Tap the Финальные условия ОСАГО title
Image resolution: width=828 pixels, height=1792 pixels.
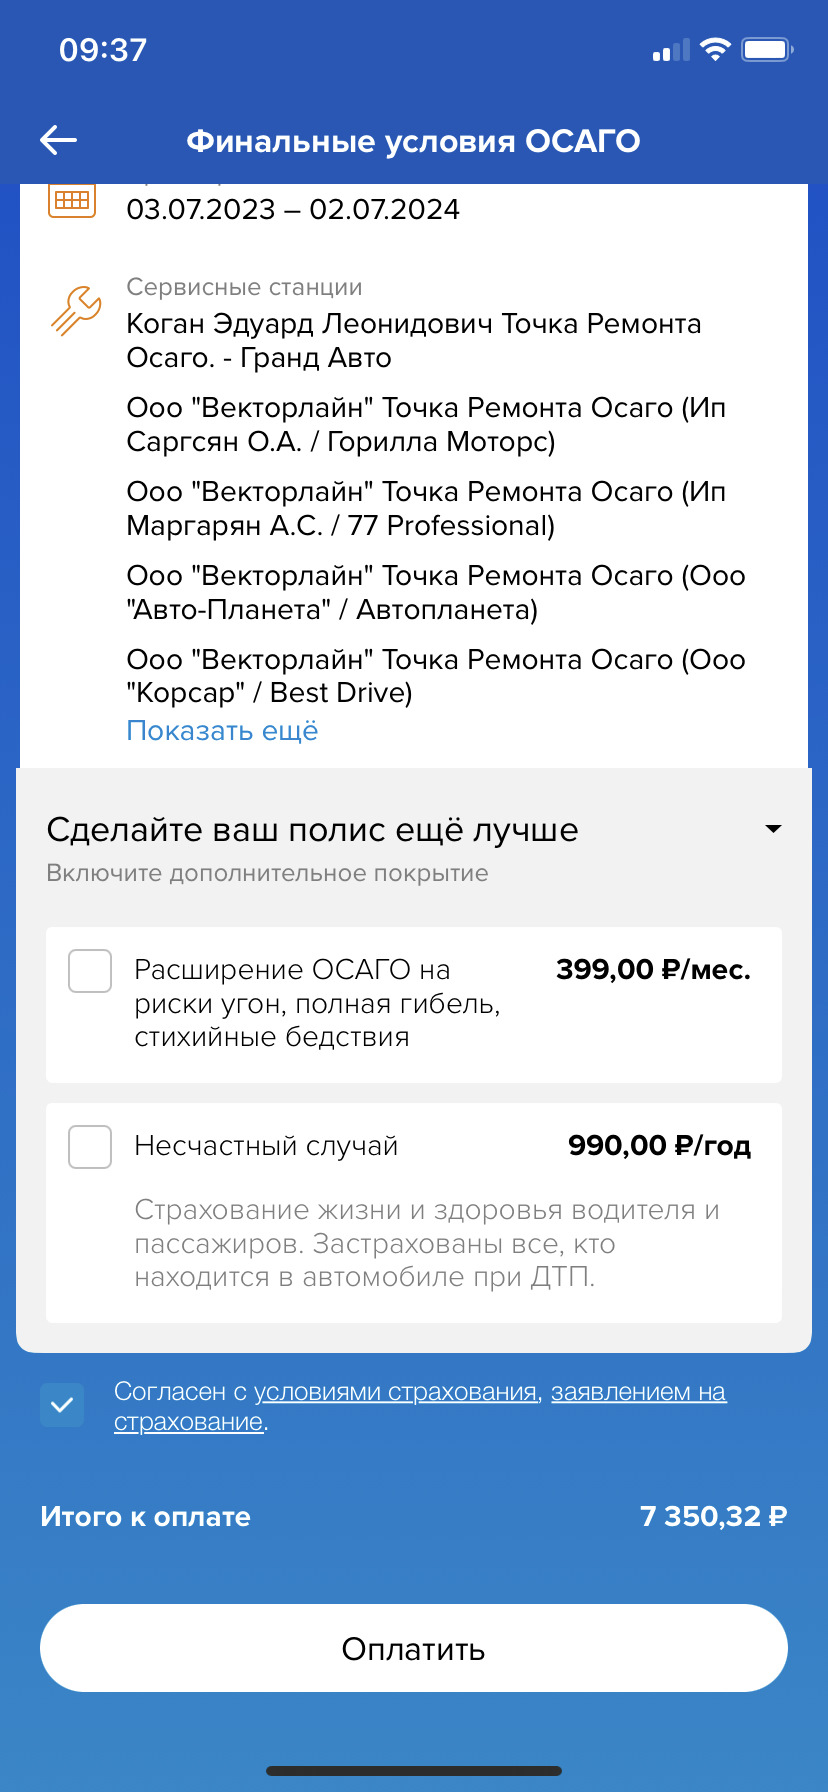tap(413, 141)
